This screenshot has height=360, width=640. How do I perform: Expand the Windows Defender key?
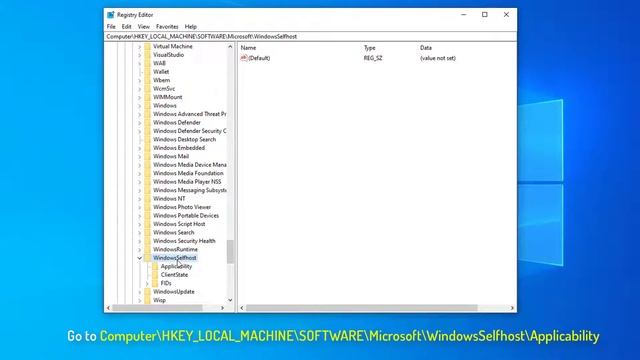140,122
